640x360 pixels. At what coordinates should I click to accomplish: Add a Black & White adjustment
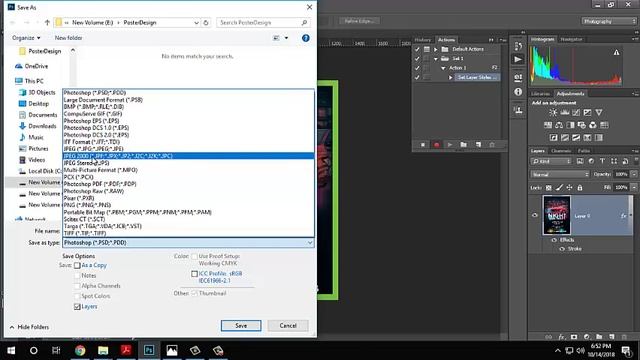[x=571, y=125]
